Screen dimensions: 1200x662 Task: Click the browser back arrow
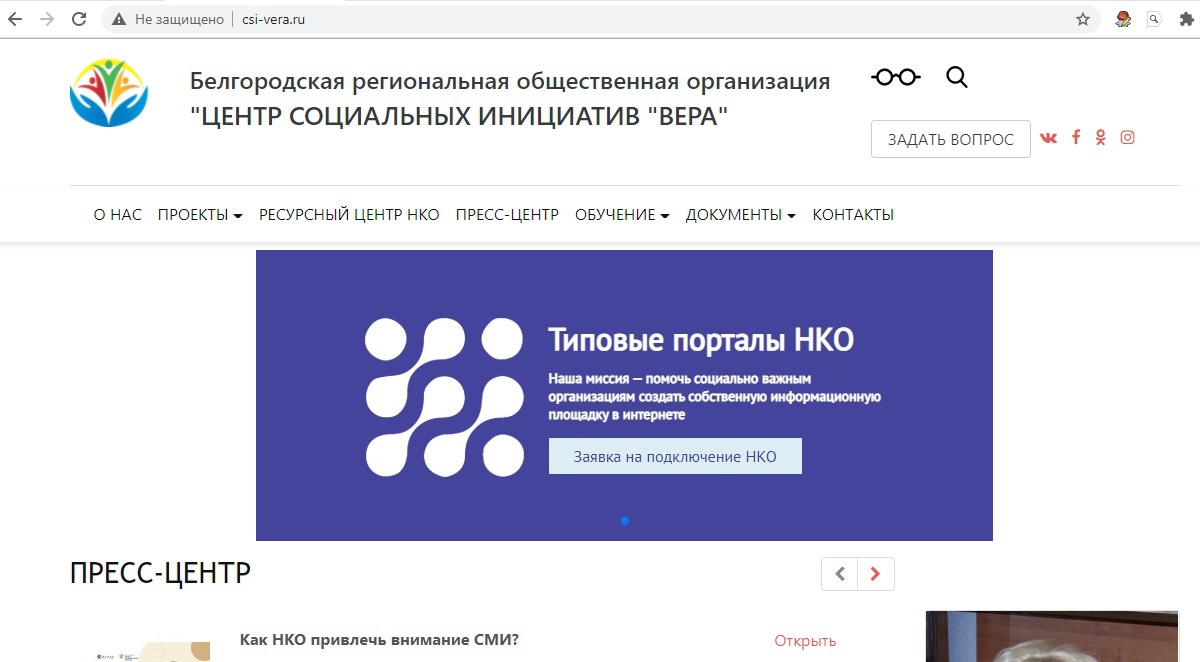click(x=15, y=19)
